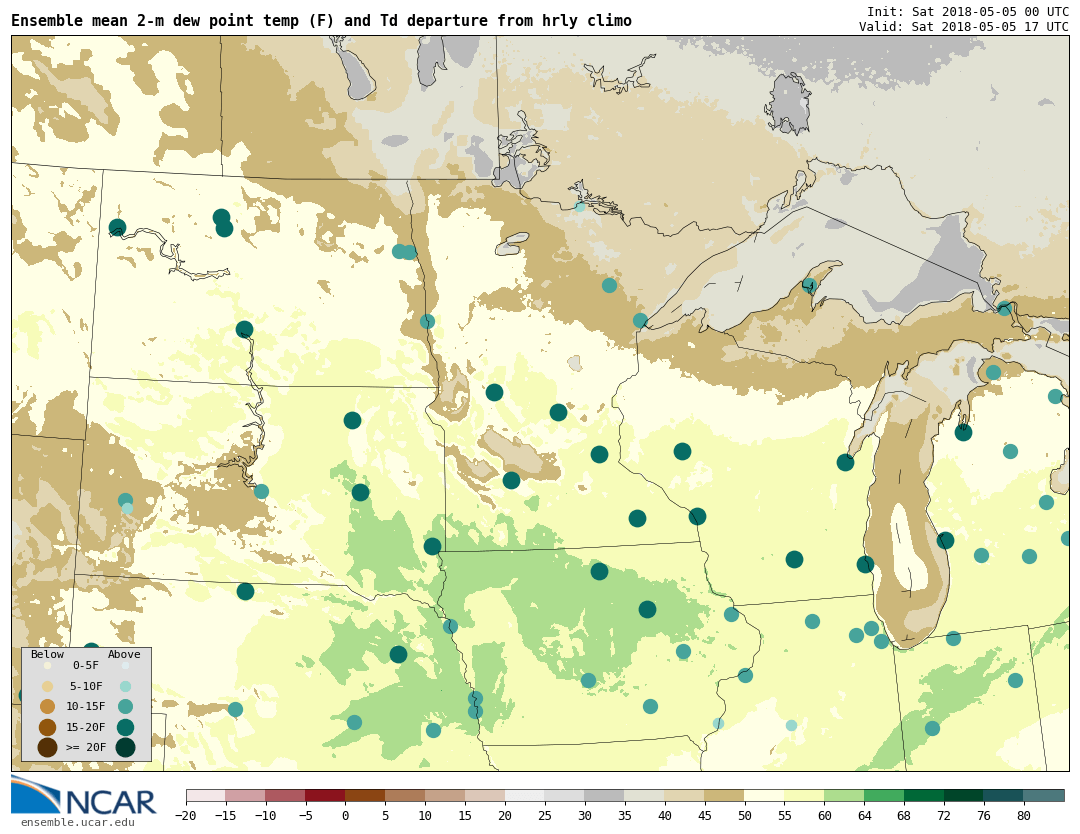Select the teal '15-20F' Above legend marker
This screenshot has height=834, width=1080.
pyautogui.click(x=125, y=727)
